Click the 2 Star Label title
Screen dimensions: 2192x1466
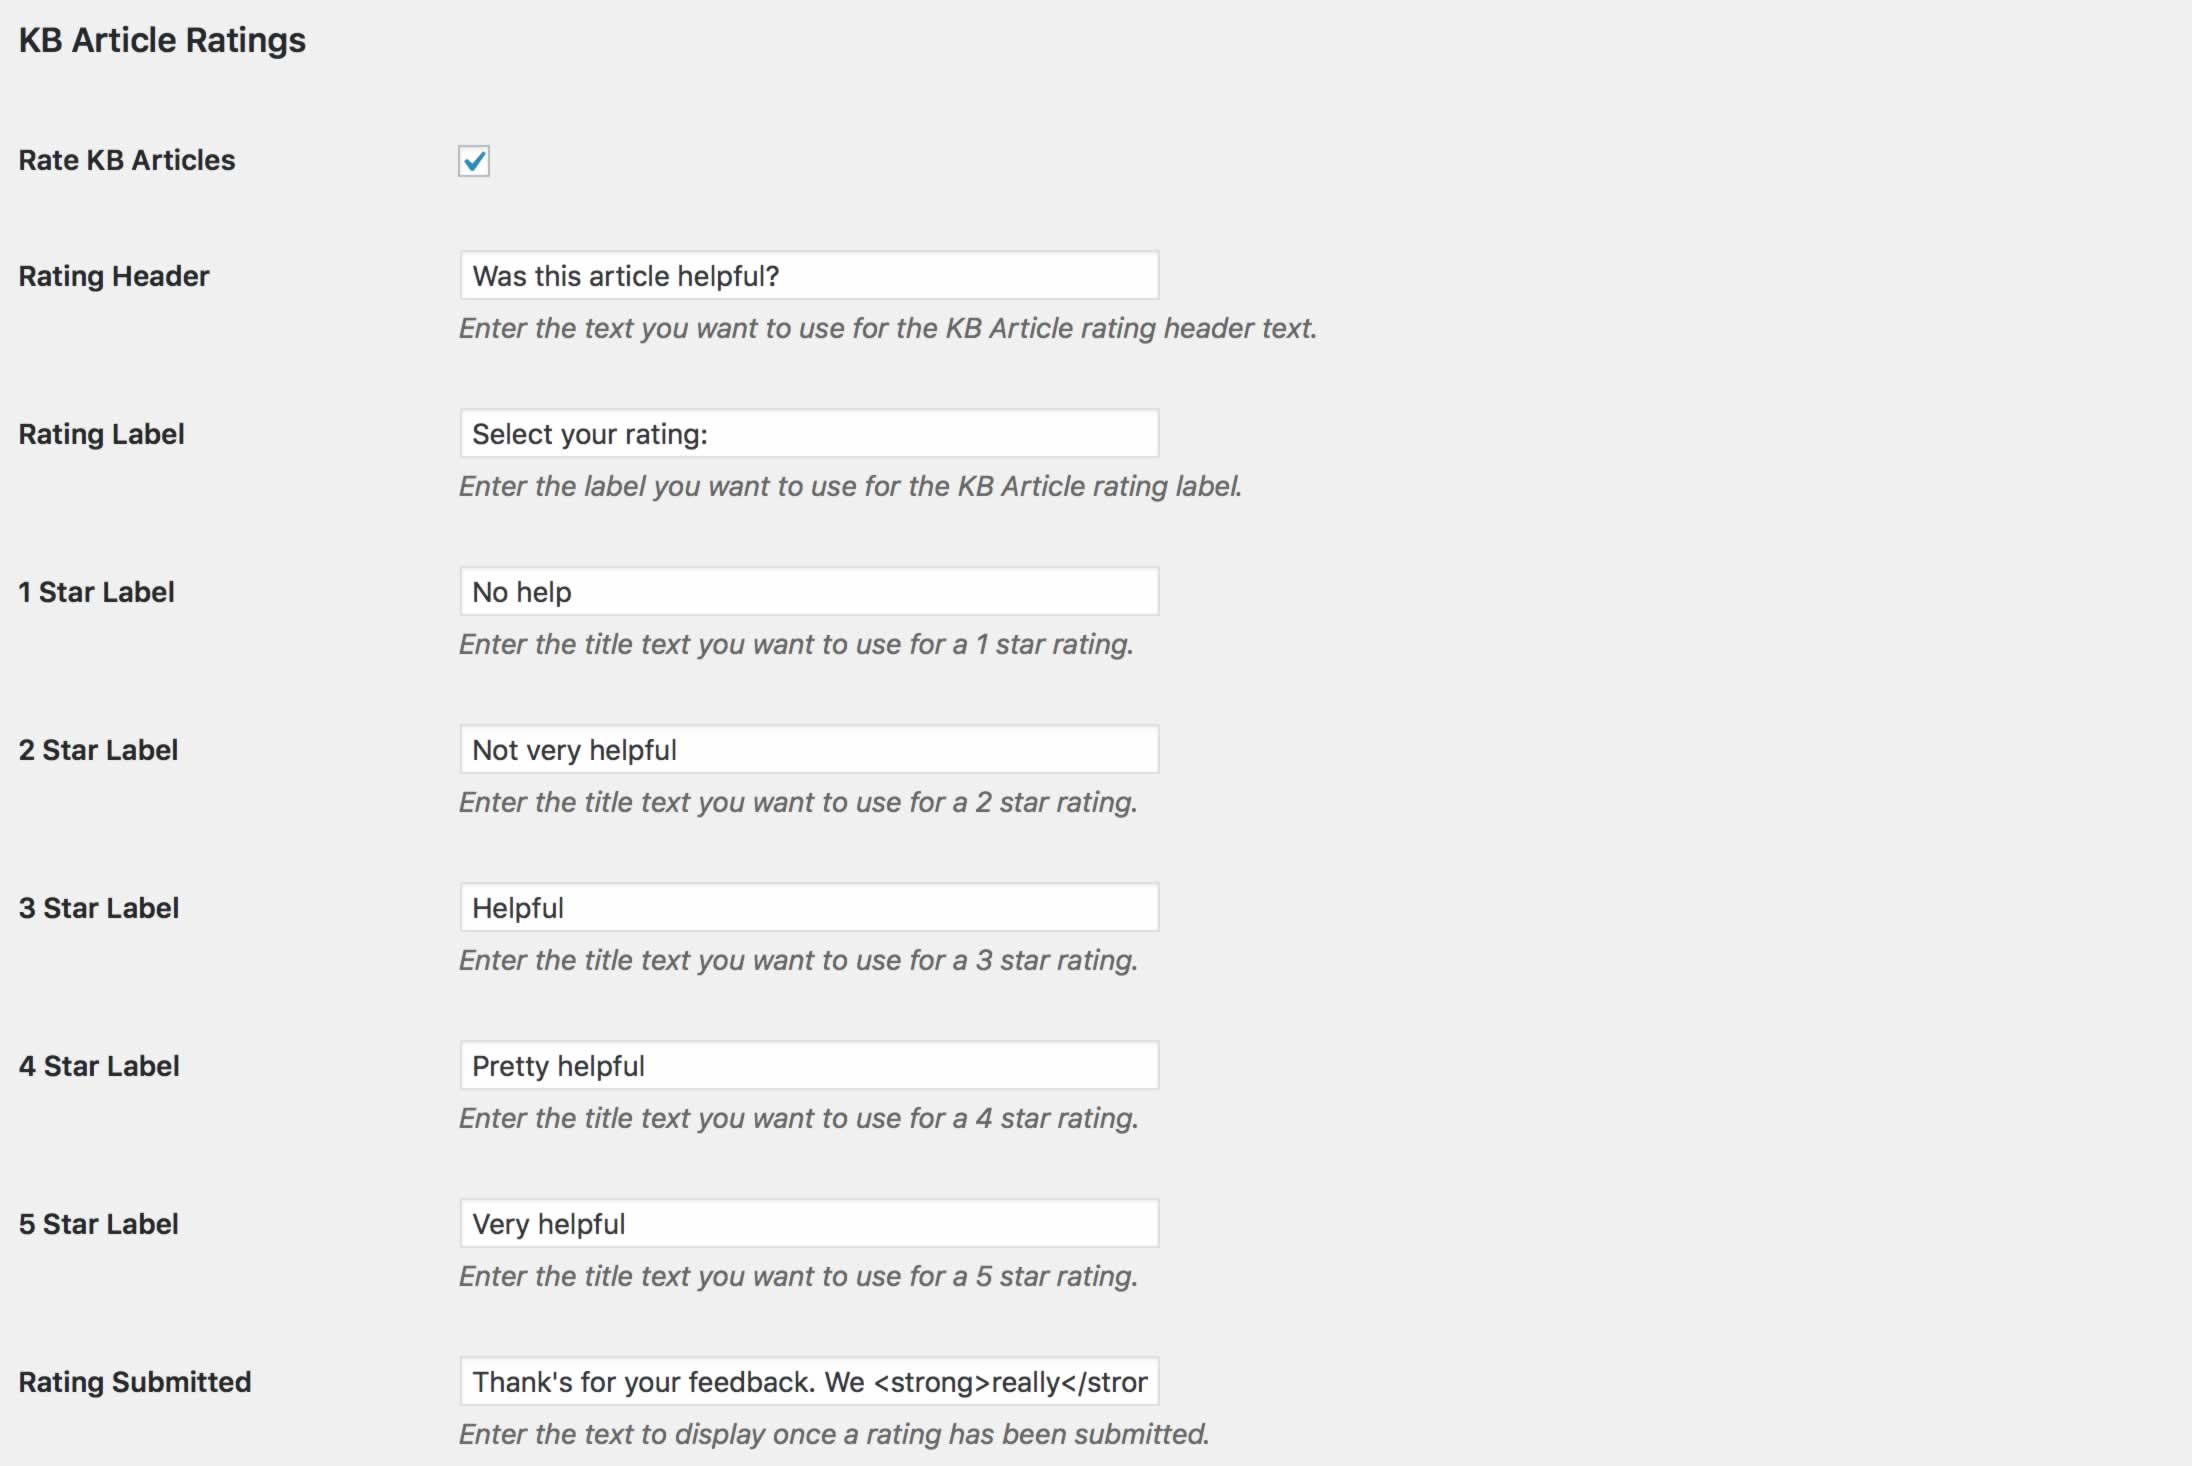coord(98,750)
